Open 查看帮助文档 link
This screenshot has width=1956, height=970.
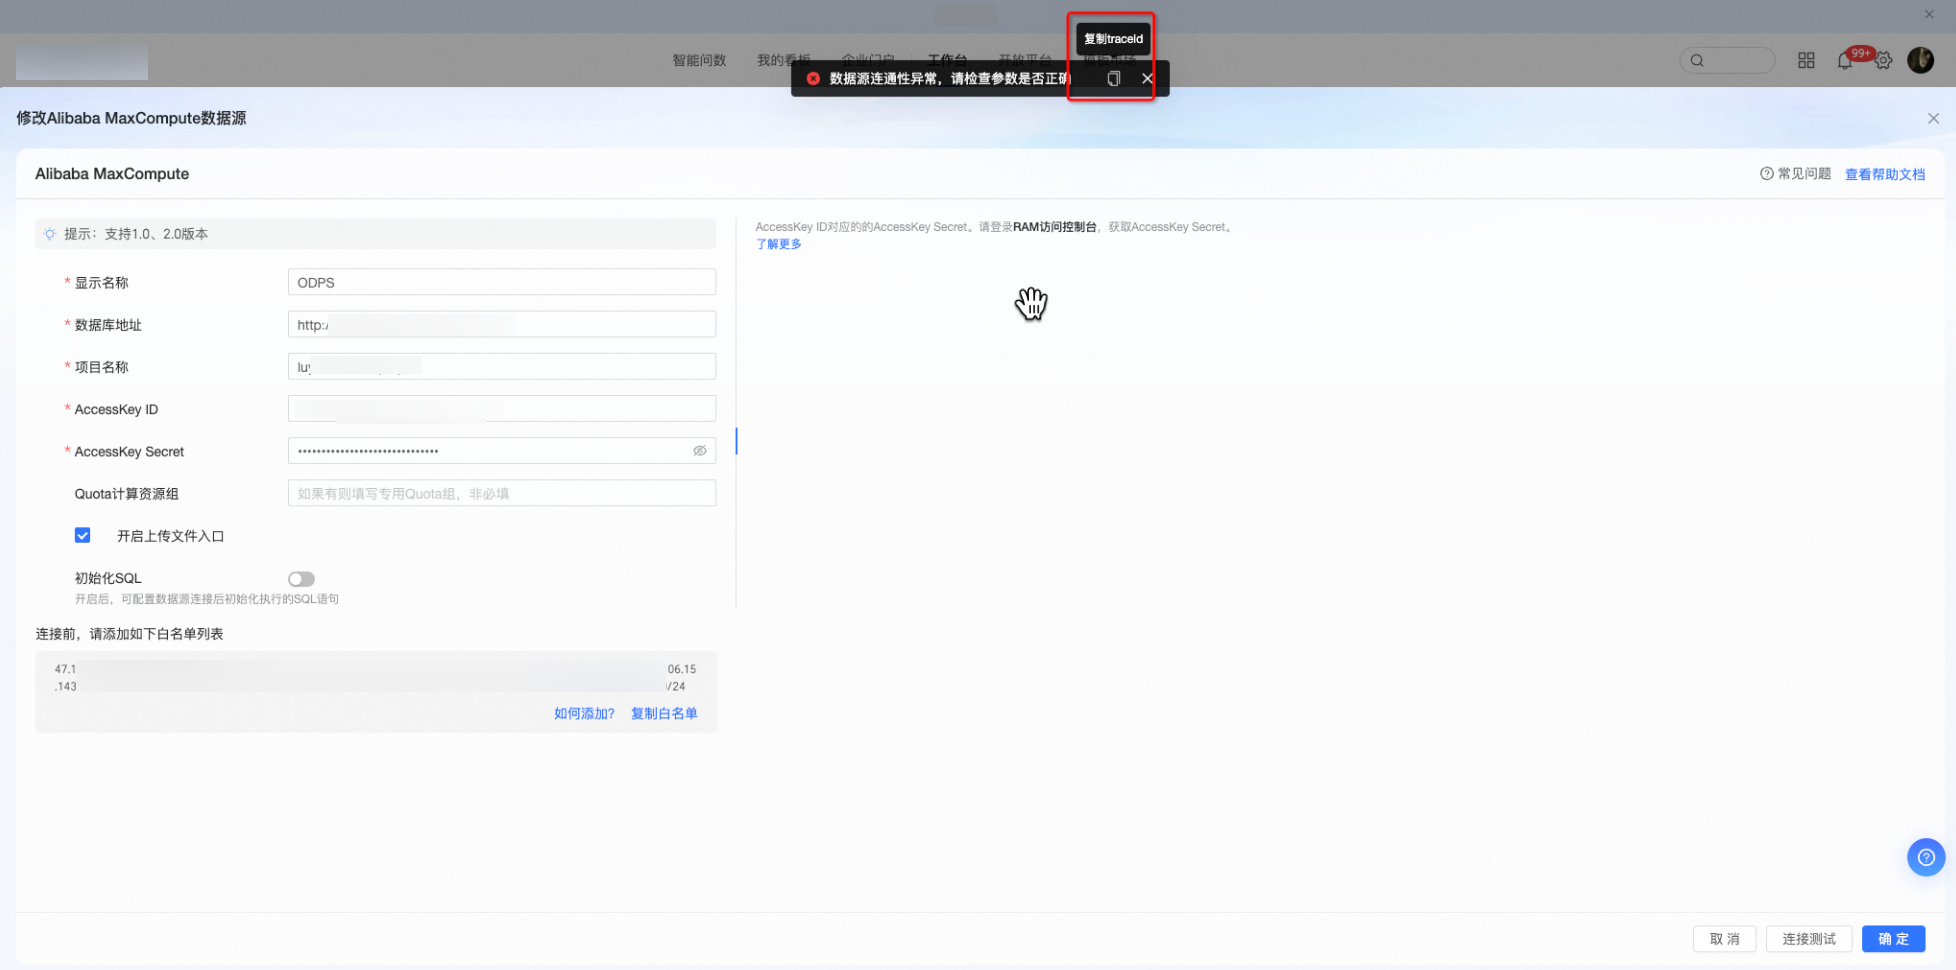click(x=1884, y=174)
